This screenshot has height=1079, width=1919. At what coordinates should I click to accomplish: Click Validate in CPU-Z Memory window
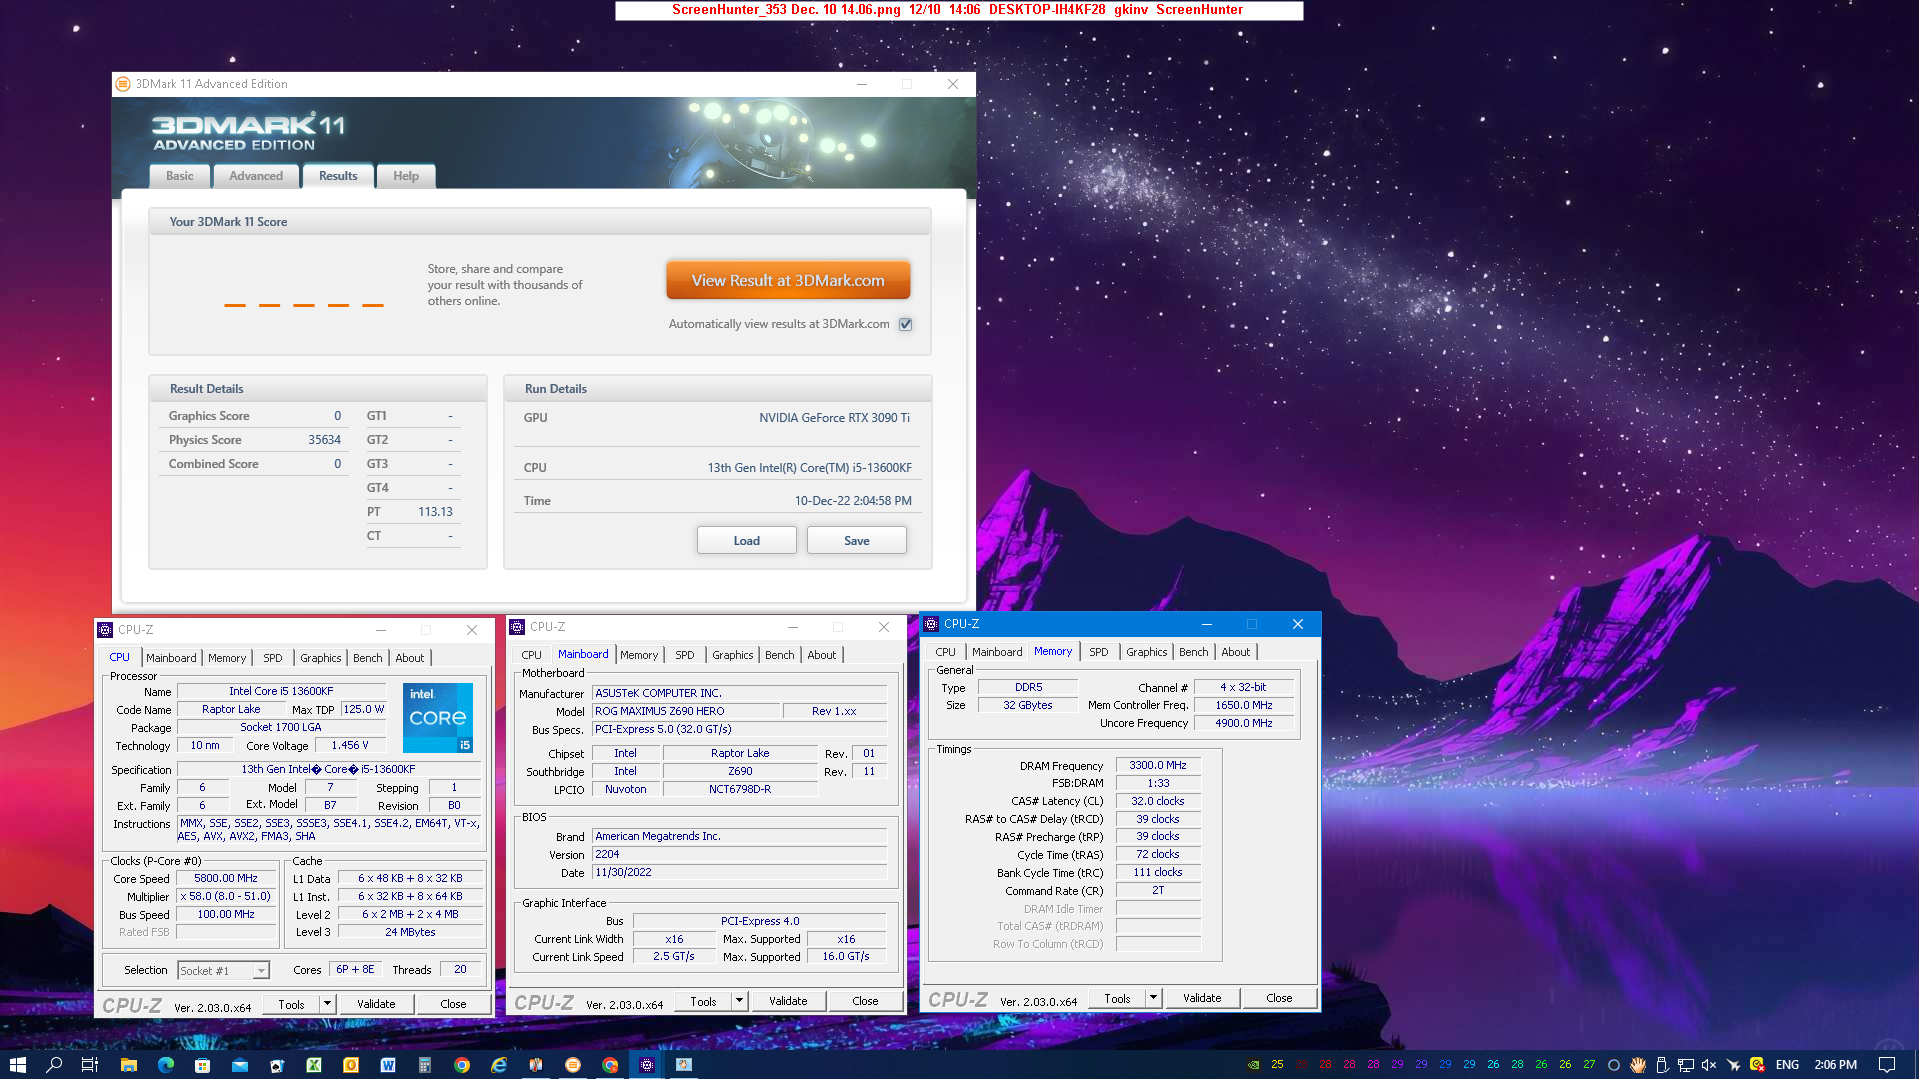(1202, 998)
